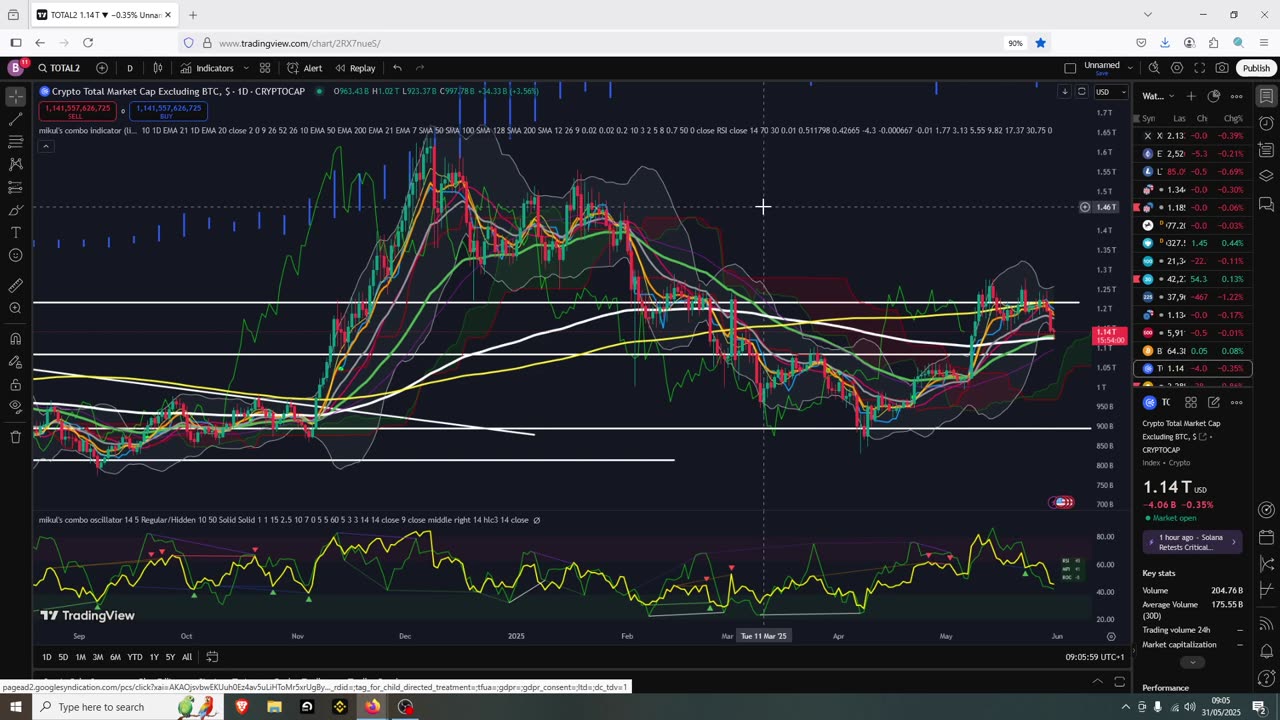The image size is (1280, 720).
Task: Select the 1Y time range
Action: [154, 657]
